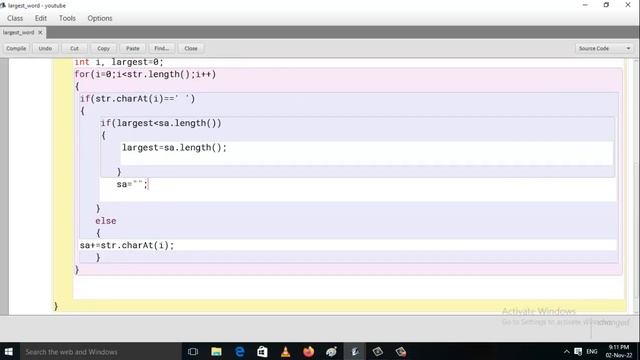The height and width of the screenshot is (360, 640).
Task: Click the editor vertical scrollbar
Action: (636, 186)
